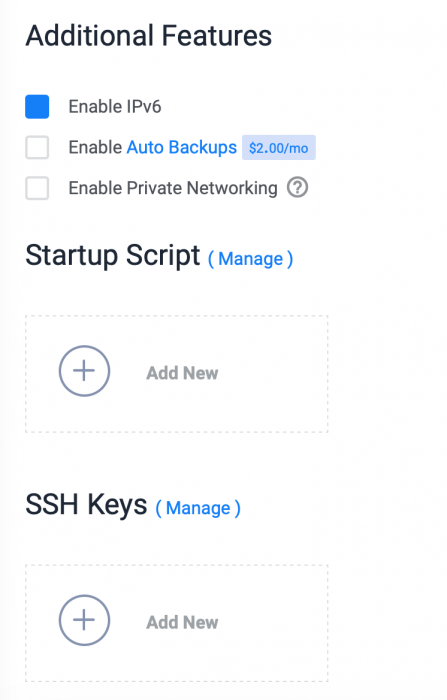Click the $2.00/mo price badge

pos(279,148)
